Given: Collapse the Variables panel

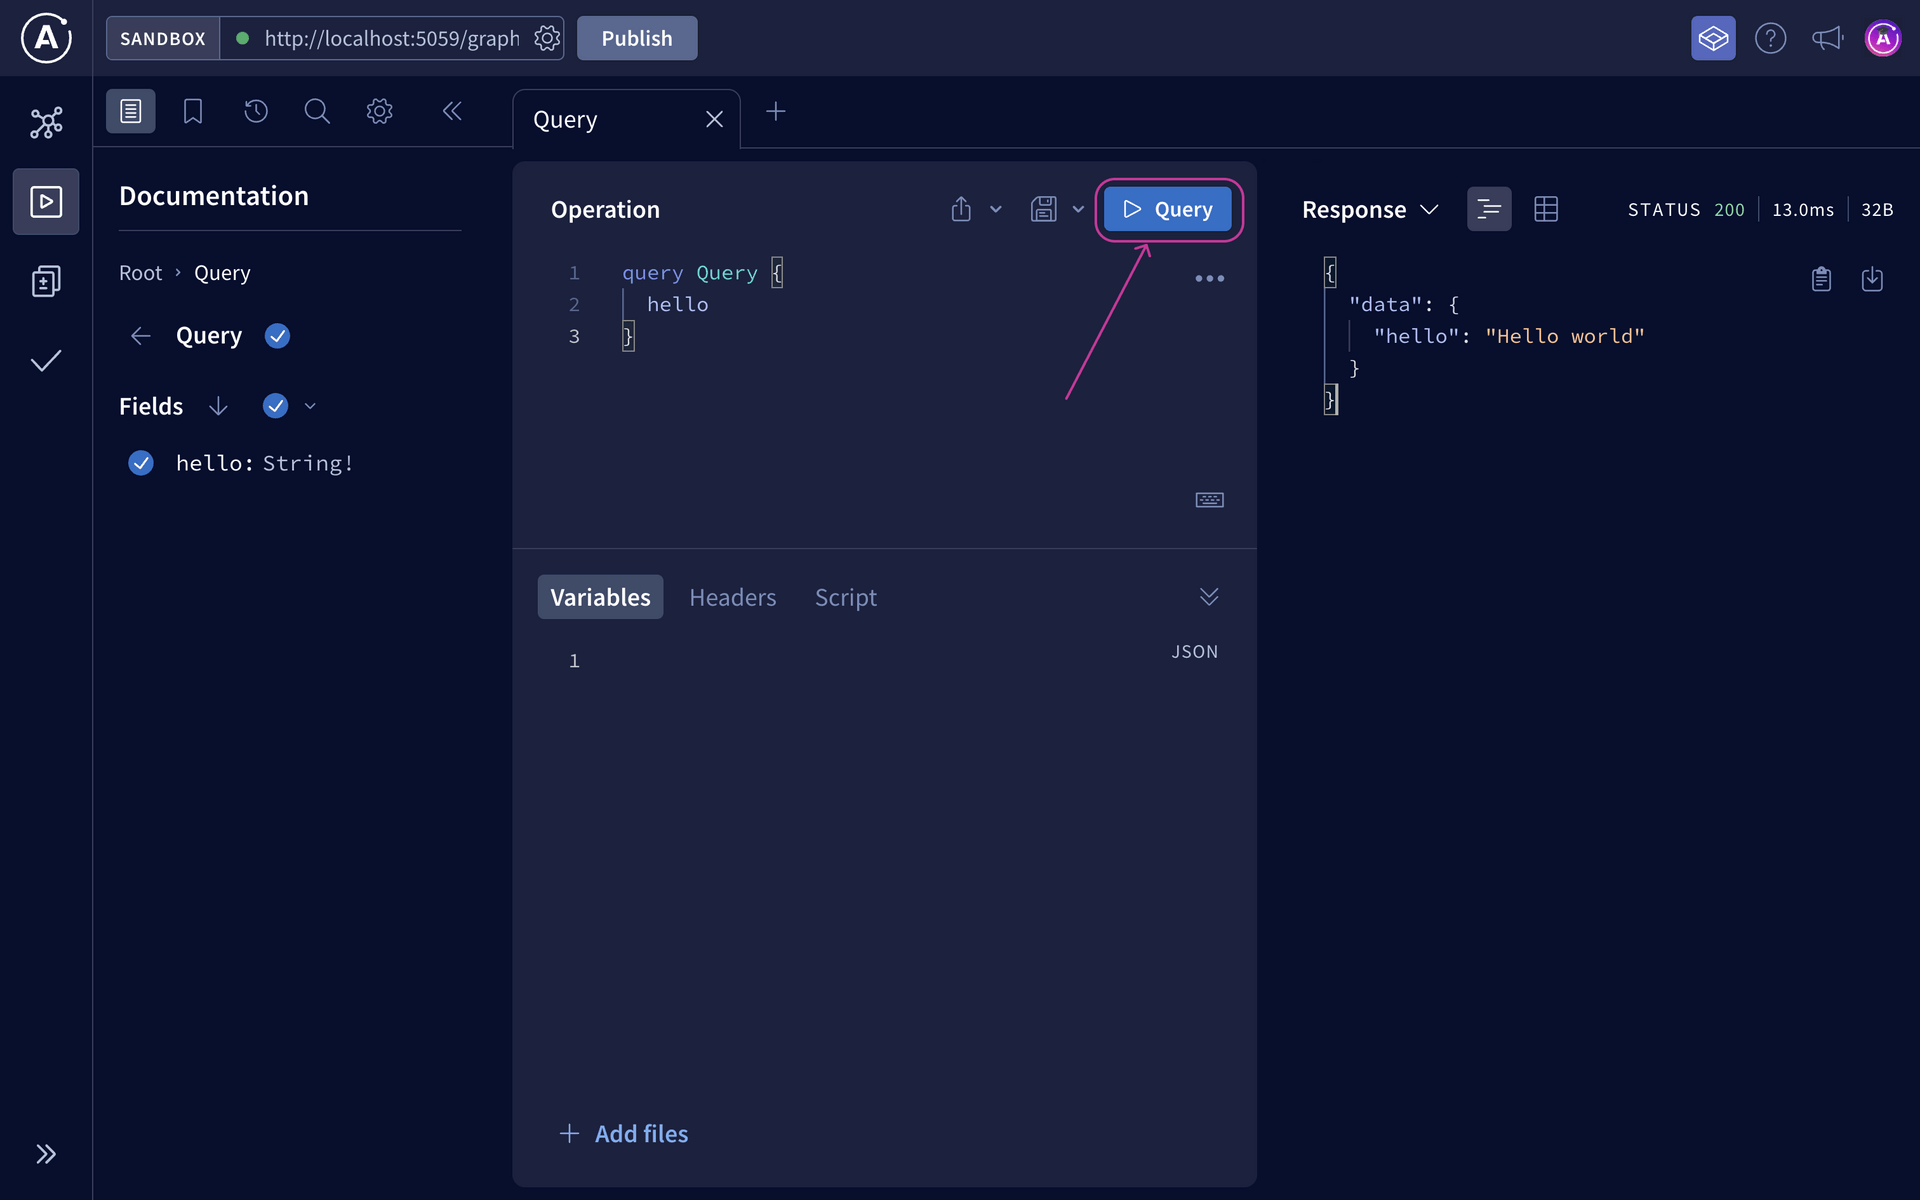Looking at the screenshot, I should tap(1209, 596).
